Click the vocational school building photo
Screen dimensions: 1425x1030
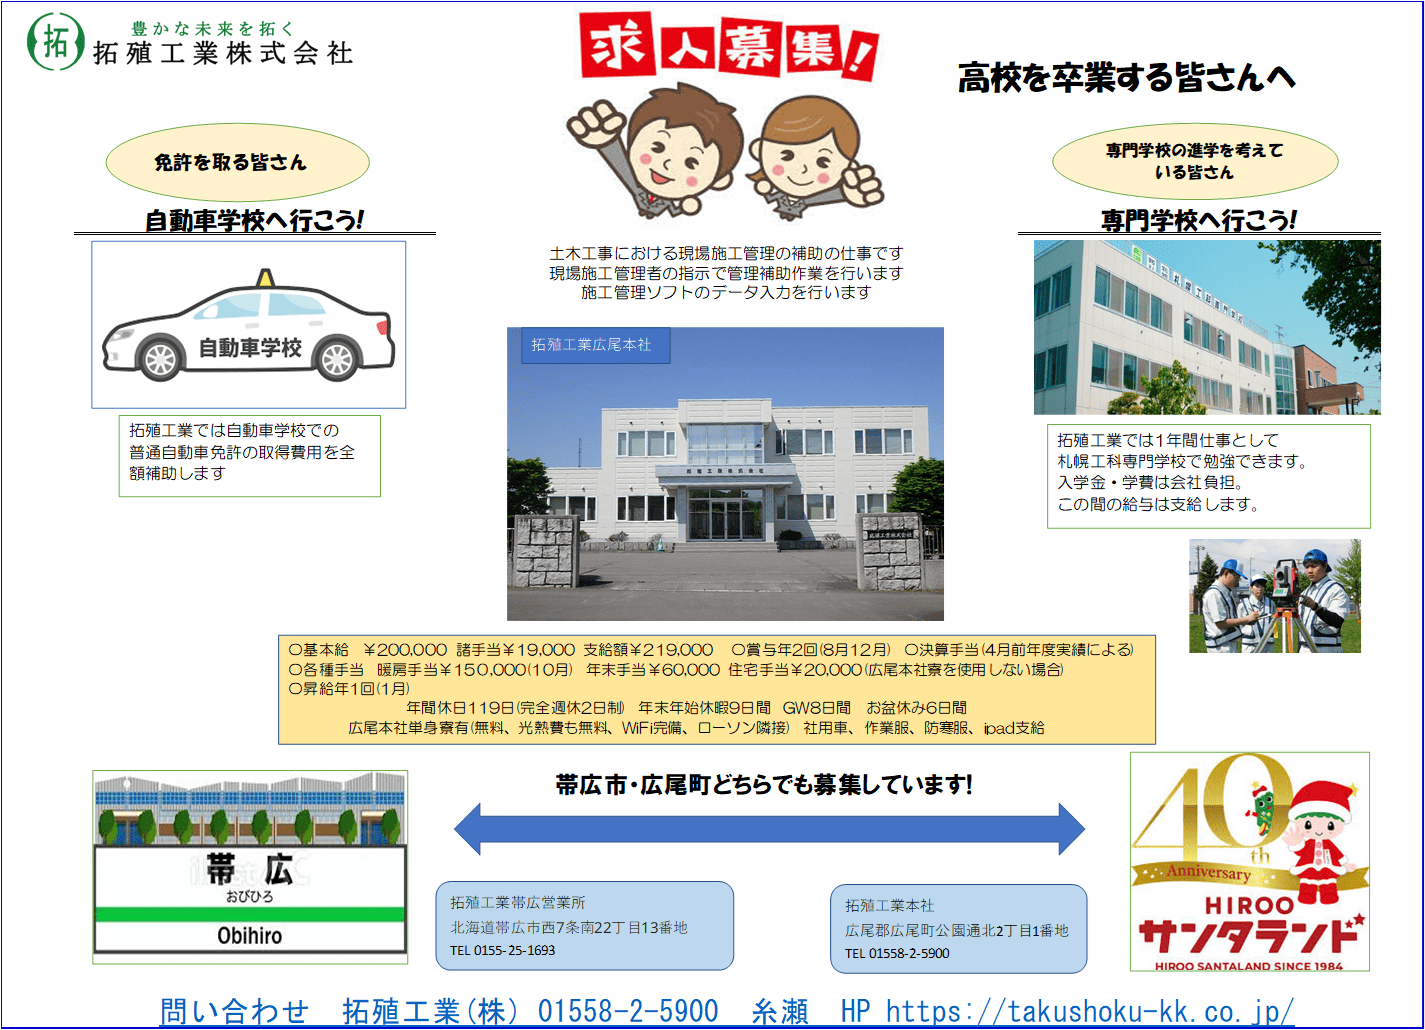pos(1206,327)
